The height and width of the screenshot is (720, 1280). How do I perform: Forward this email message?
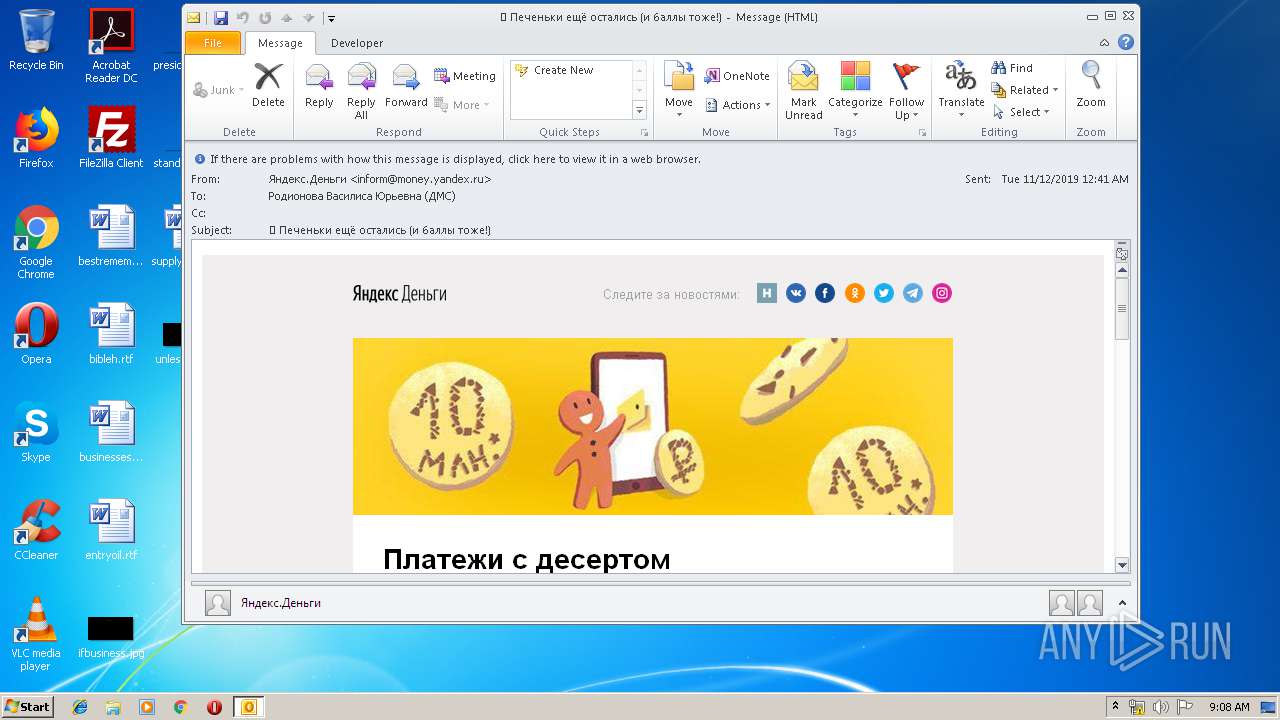(406, 87)
